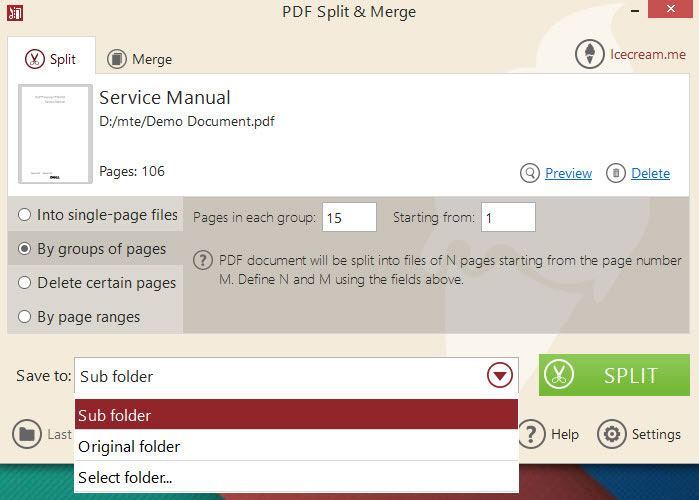The width and height of the screenshot is (699, 500).
Task: Choose Select folder... from the dropdown list
Action: [296, 477]
